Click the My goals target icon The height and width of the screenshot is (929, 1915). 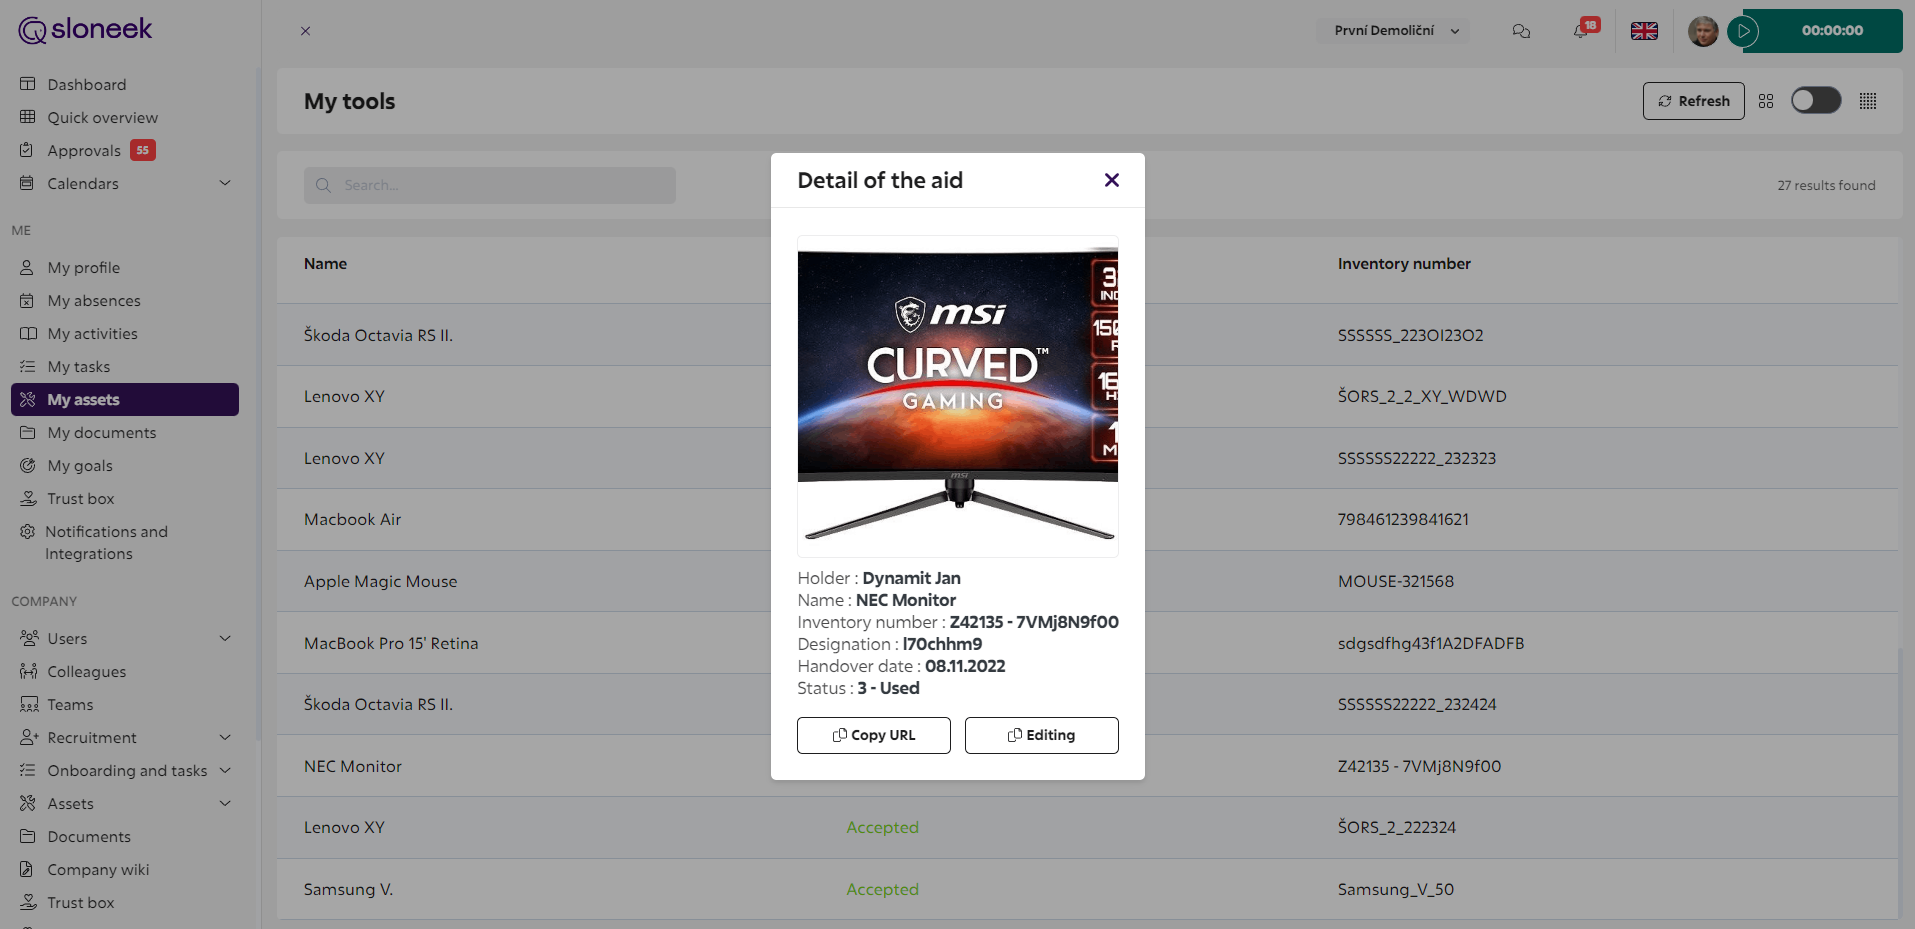click(x=28, y=466)
